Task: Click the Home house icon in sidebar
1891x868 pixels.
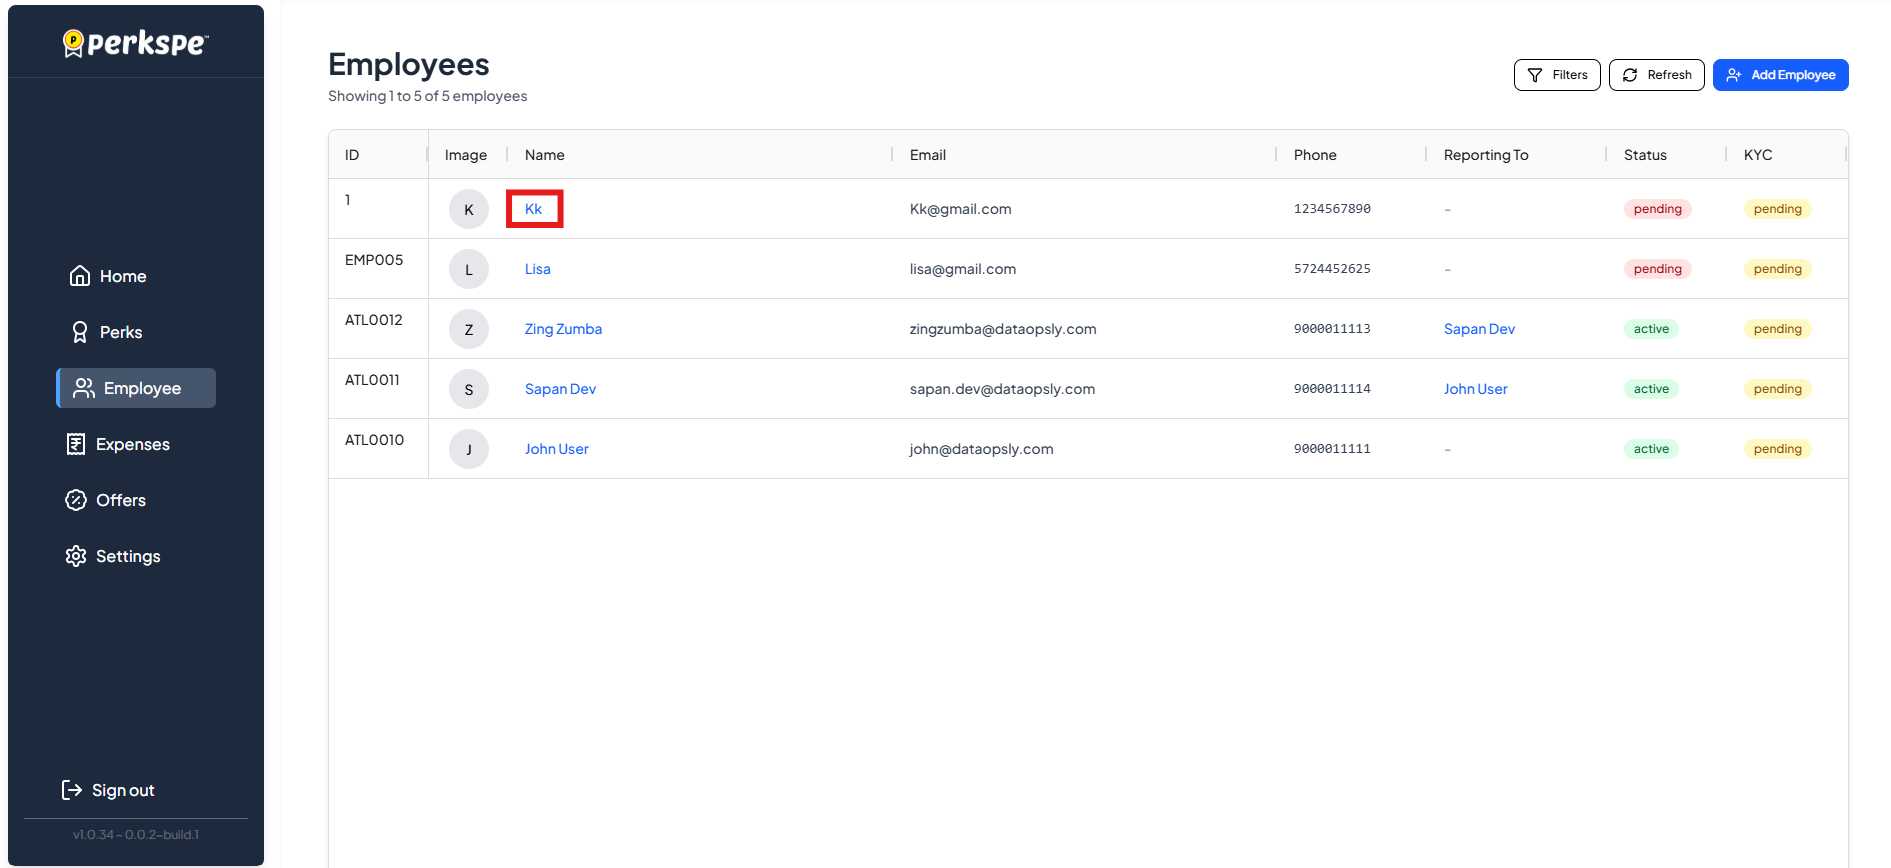Action: 80,276
